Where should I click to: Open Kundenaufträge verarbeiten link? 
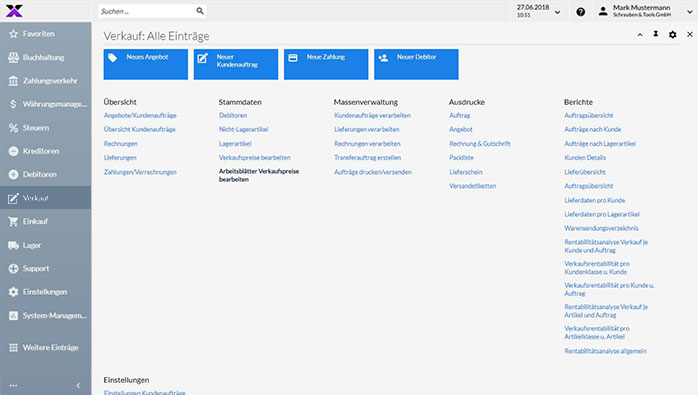coord(373,115)
